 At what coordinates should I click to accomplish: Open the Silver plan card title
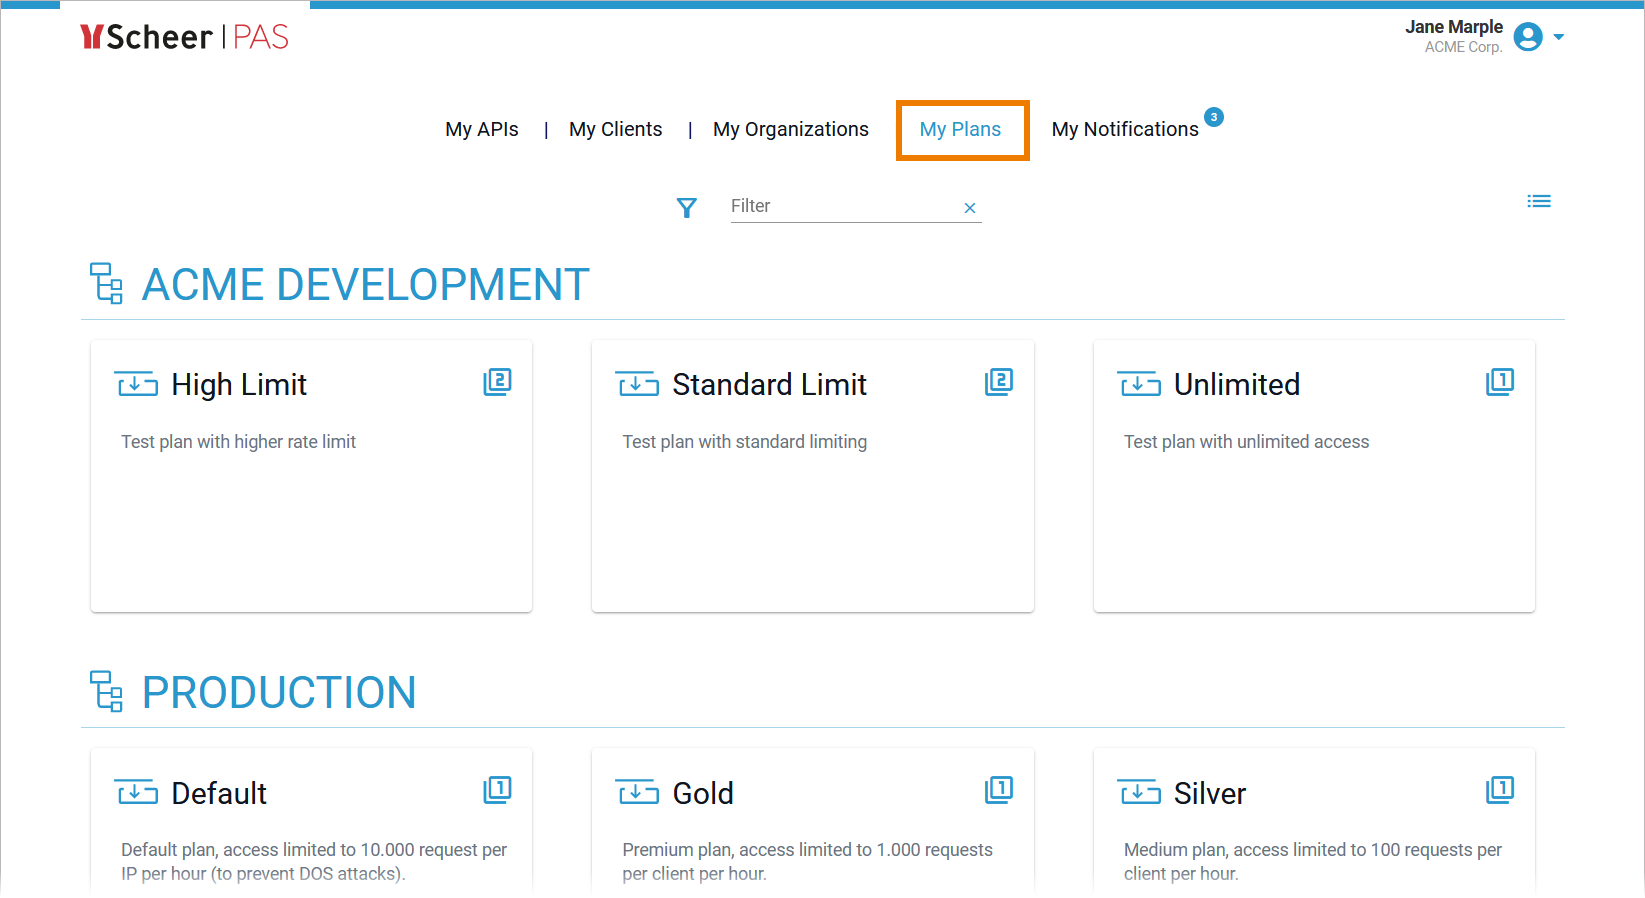(1209, 794)
